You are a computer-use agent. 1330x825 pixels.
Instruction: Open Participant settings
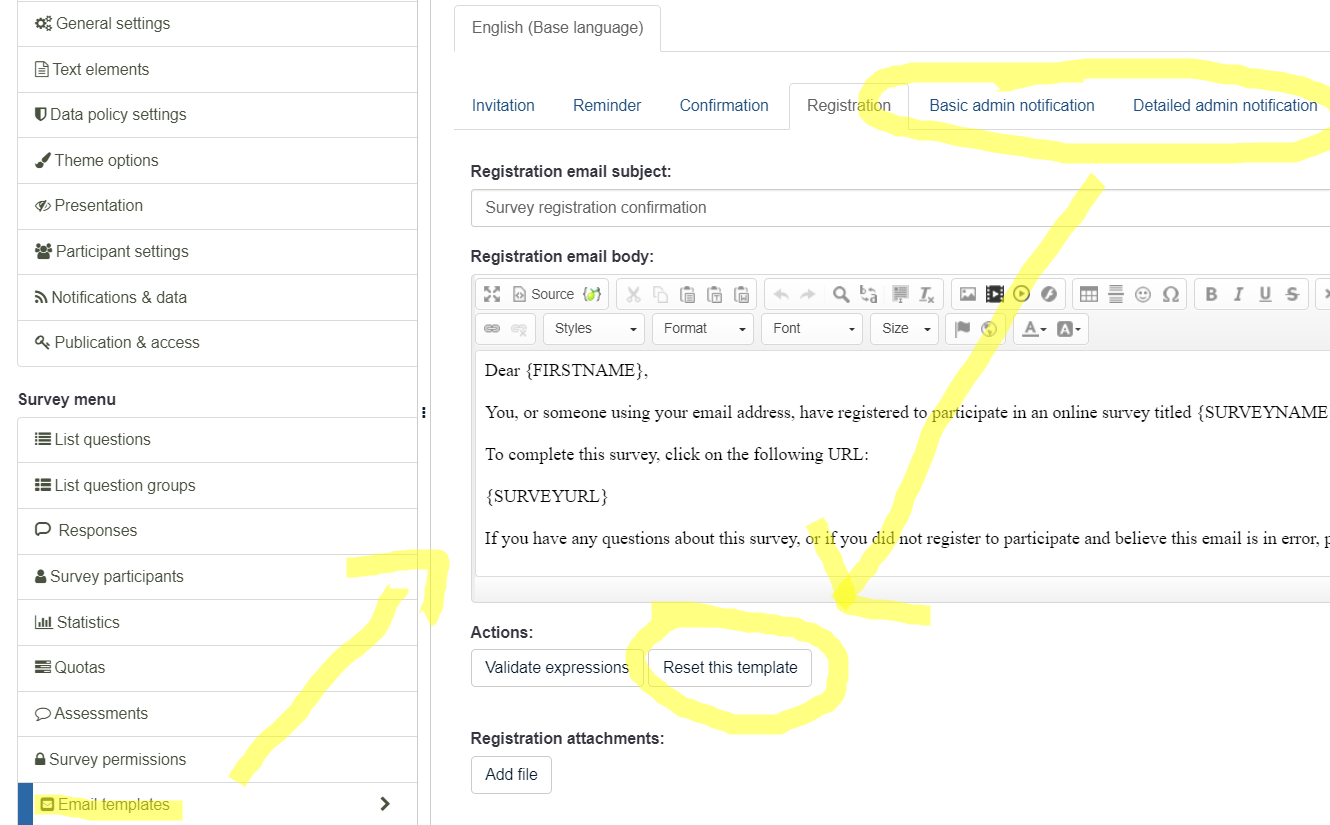(x=217, y=251)
